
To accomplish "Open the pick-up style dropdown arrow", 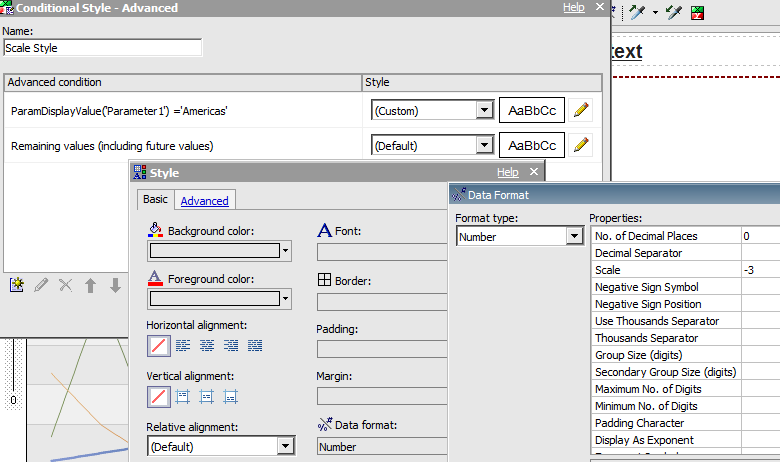I will [655, 12].
